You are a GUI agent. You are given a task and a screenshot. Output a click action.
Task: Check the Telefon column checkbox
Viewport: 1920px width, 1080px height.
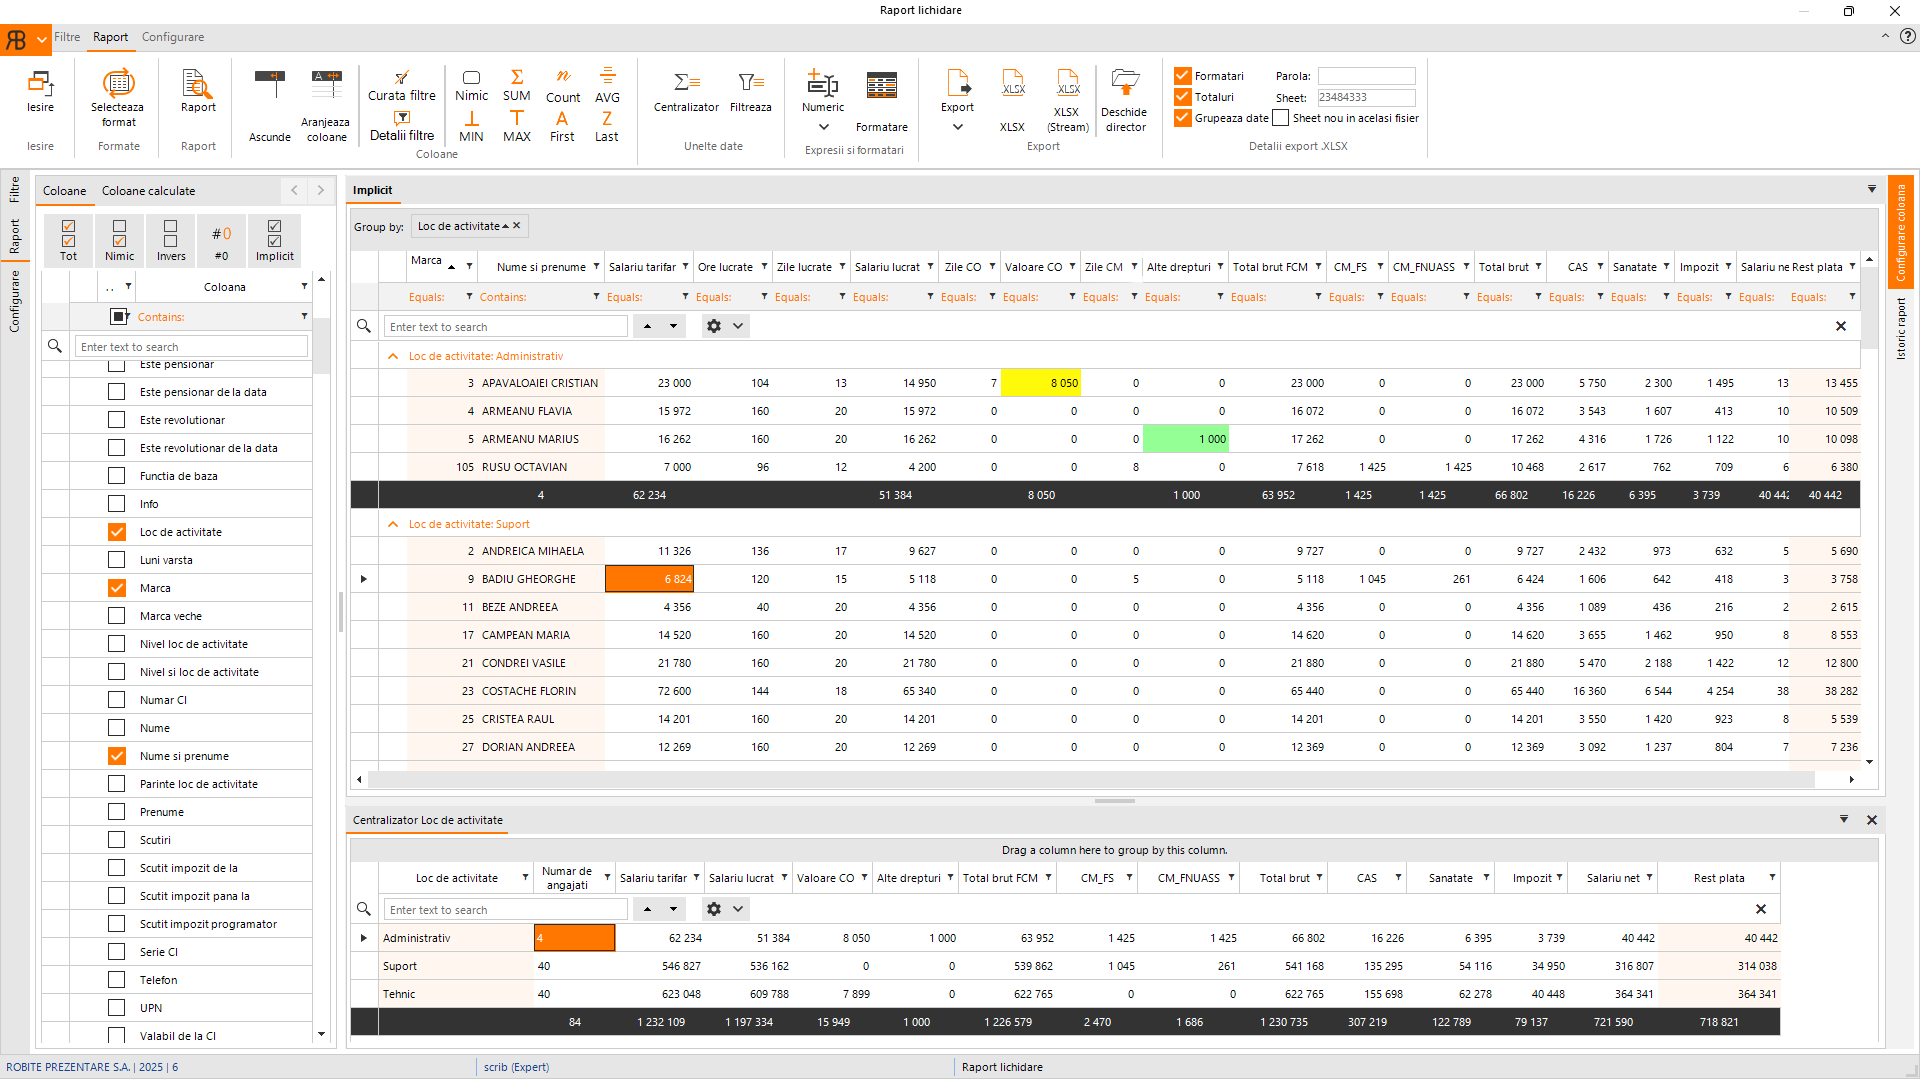[117, 980]
